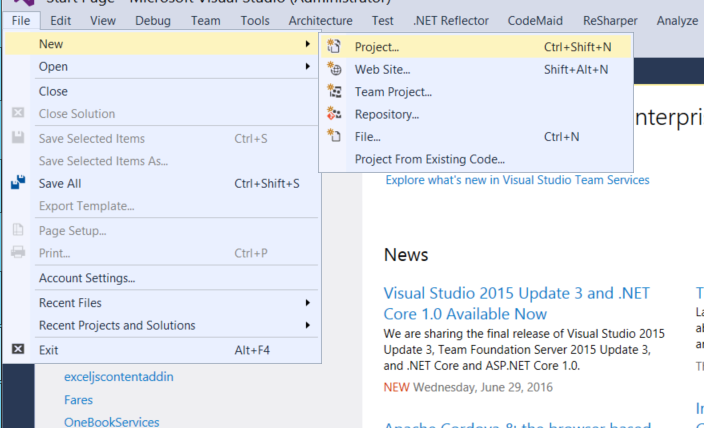Open the Tools menu

[x=255, y=21]
